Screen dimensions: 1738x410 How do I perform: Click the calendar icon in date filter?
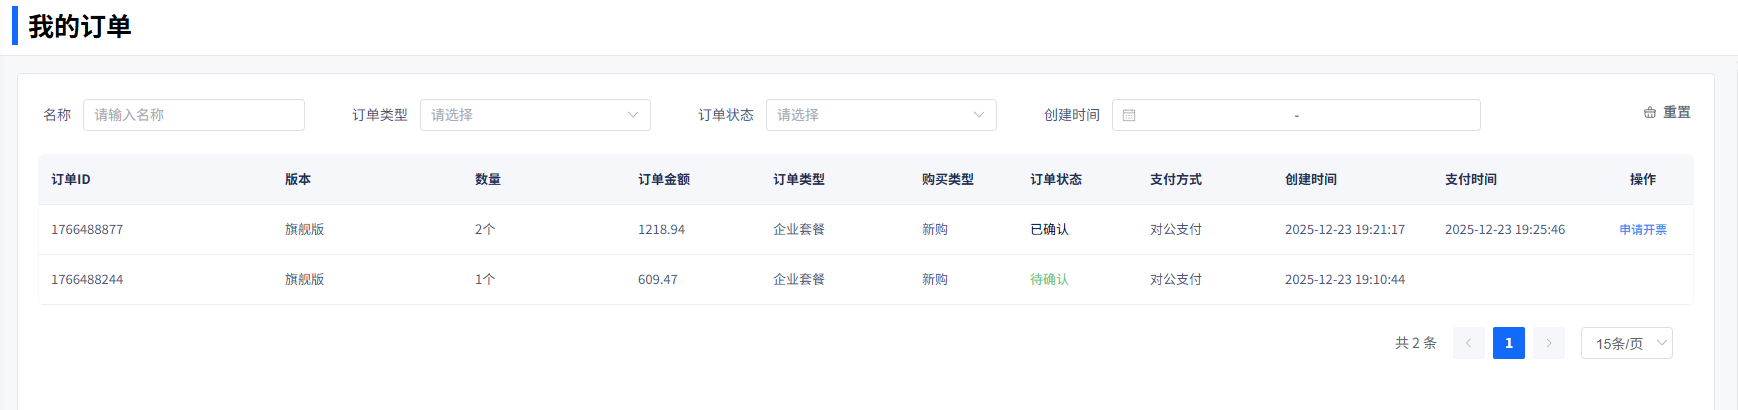1129,115
